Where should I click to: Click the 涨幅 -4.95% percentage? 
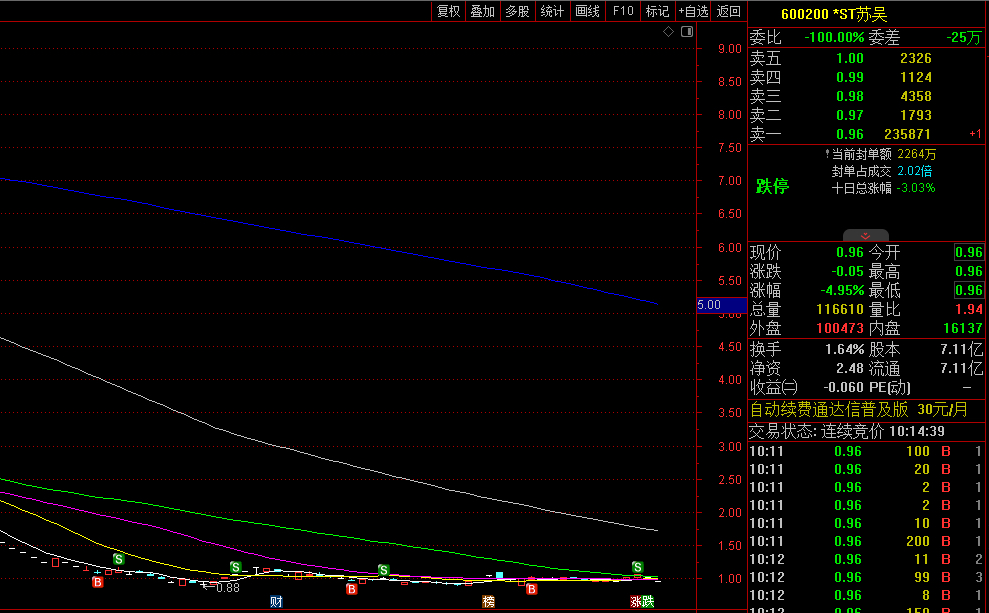tap(842, 290)
